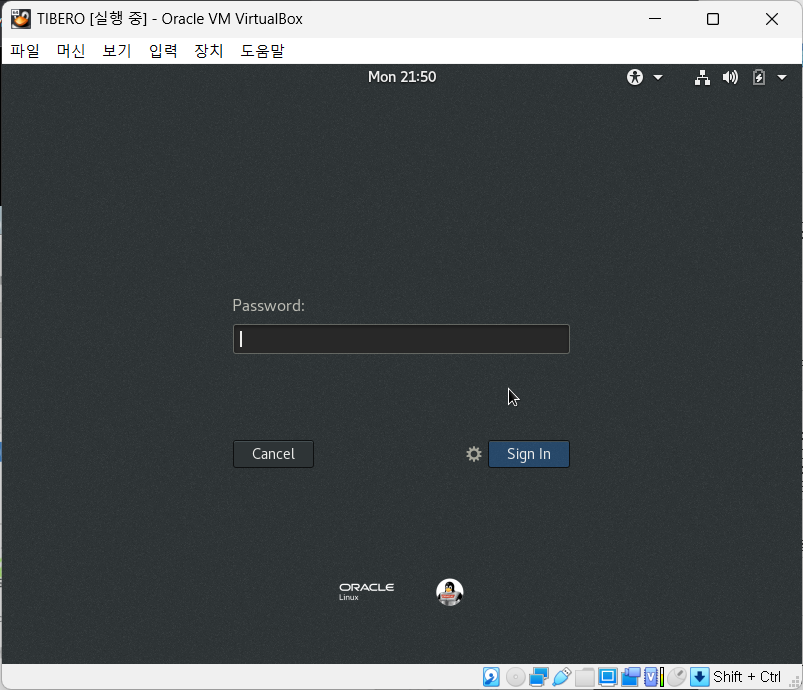803x690 pixels.
Task: Open the 파일 menu
Action: (x=25, y=51)
